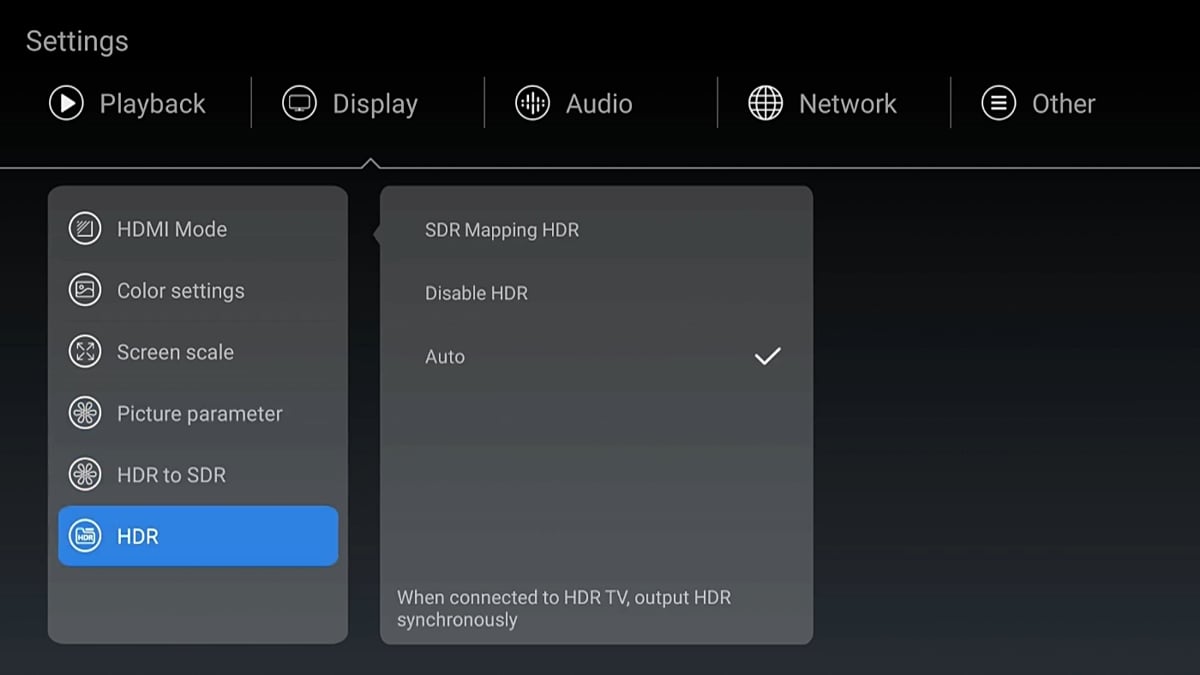Image resolution: width=1200 pixels, height=675 pixels.
Task: Click the Other menu-lines icon
Action: (998, 103)
